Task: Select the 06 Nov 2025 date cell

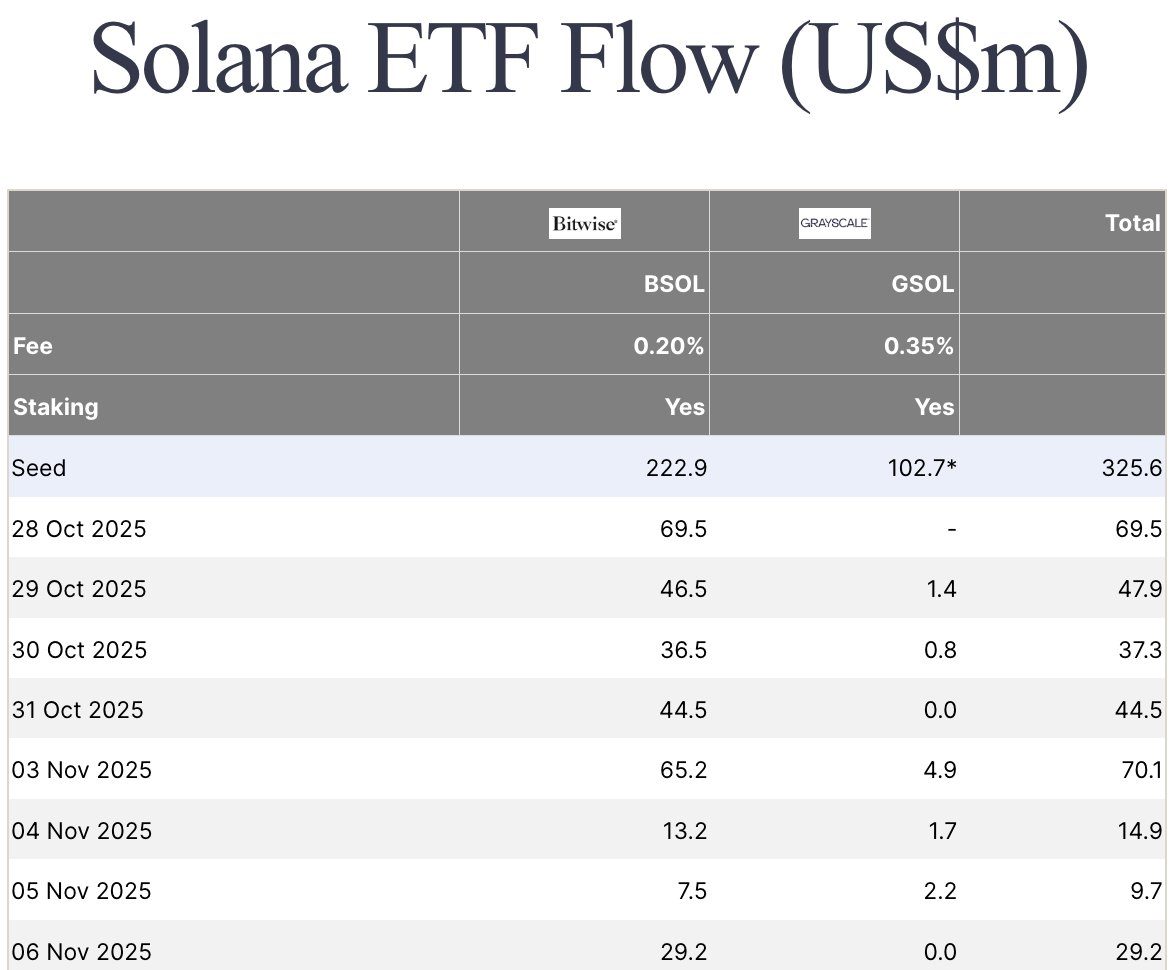Action: (82, 951)
